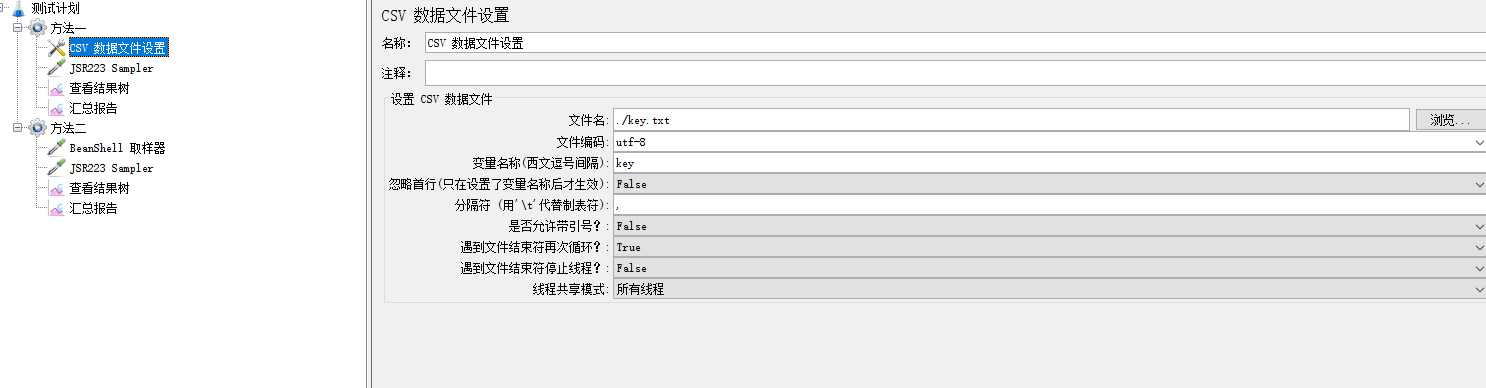Open 遇到文件结束符再次循环 dropdown
The width and height of the screenshot is (1486, 388).
coord(1049,247)
